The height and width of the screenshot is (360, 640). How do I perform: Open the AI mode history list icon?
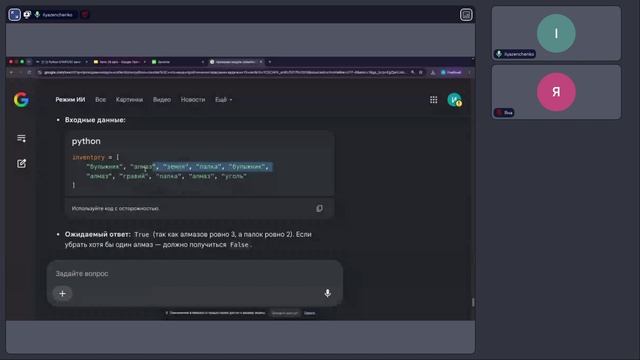pos(22,138)
